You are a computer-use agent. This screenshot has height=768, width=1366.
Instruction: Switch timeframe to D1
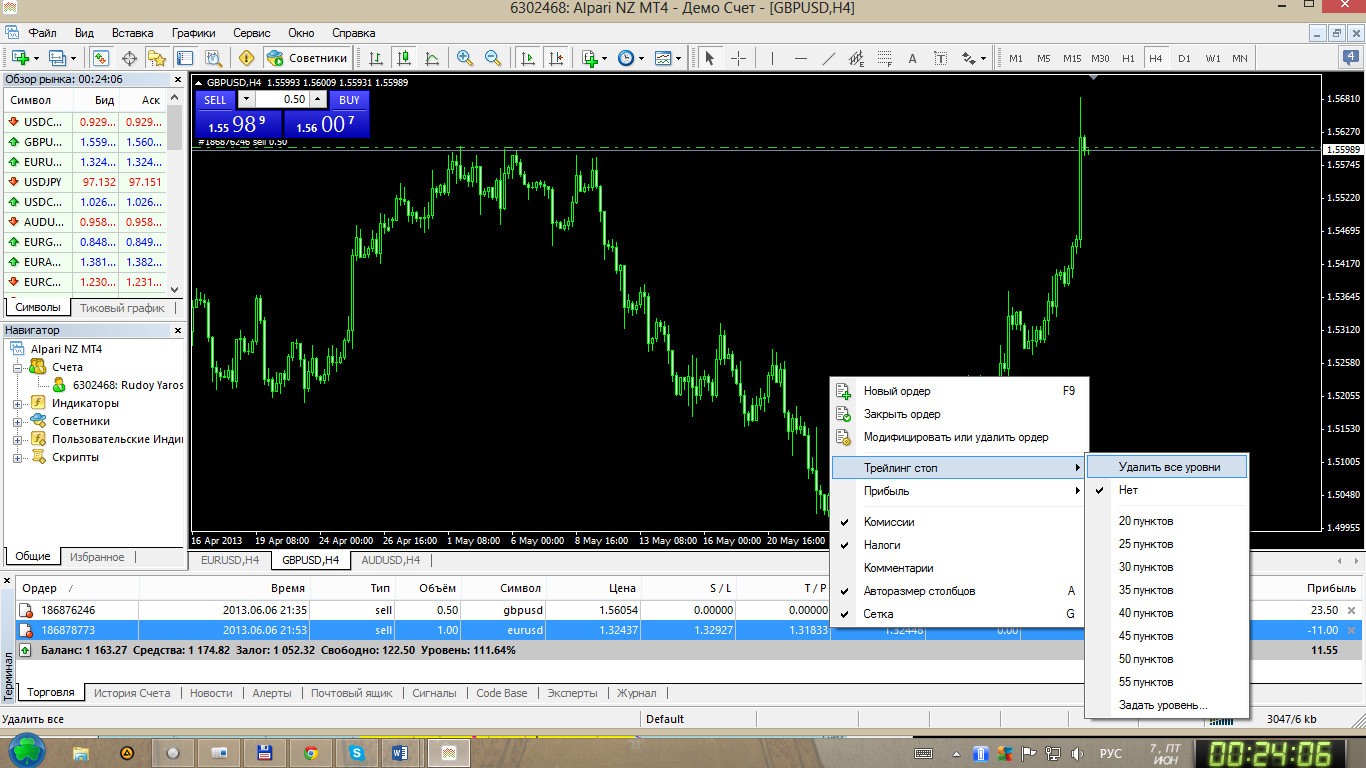click(1184, 58)
